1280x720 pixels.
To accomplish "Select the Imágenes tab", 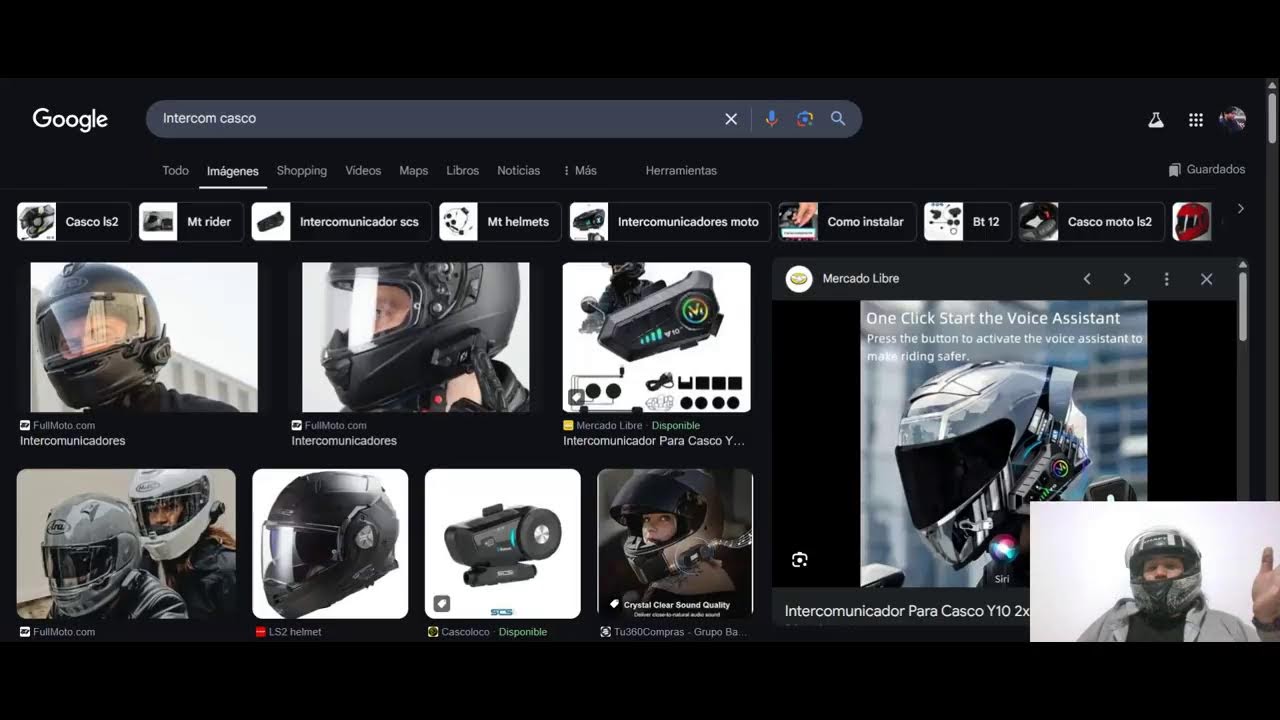I will pyautogui.click(x=233, y=171).
